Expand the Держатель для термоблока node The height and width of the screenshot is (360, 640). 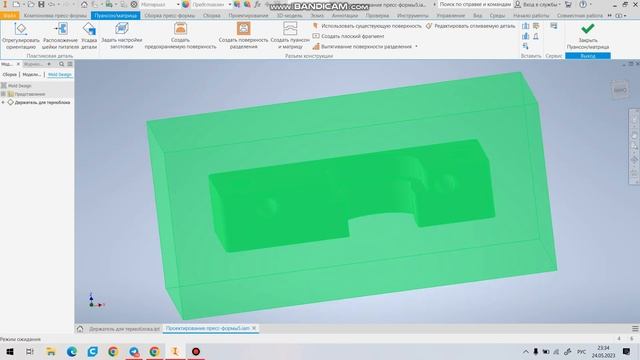[3, 102]
